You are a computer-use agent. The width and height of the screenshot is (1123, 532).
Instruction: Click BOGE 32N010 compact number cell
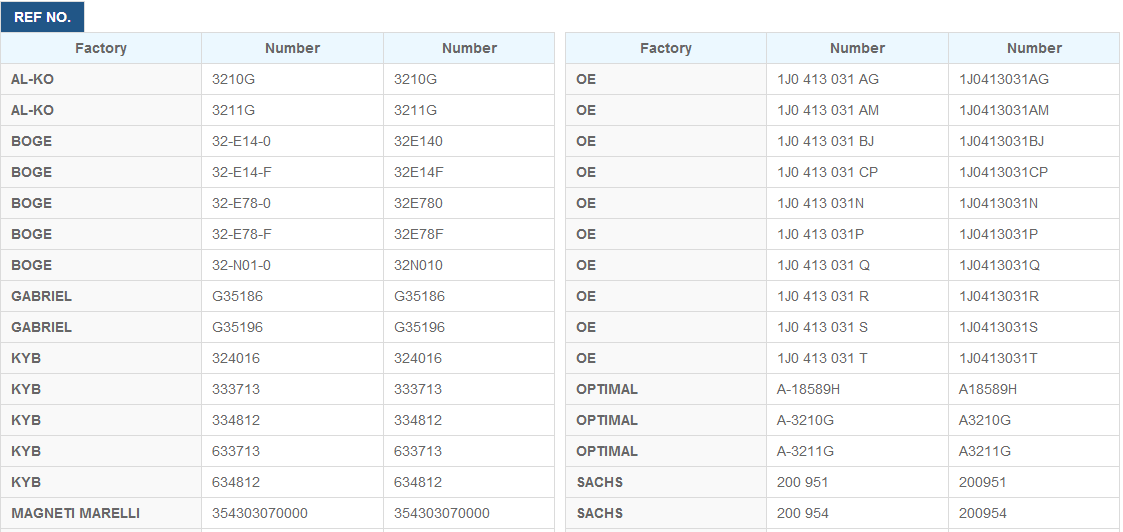point(468,265)
